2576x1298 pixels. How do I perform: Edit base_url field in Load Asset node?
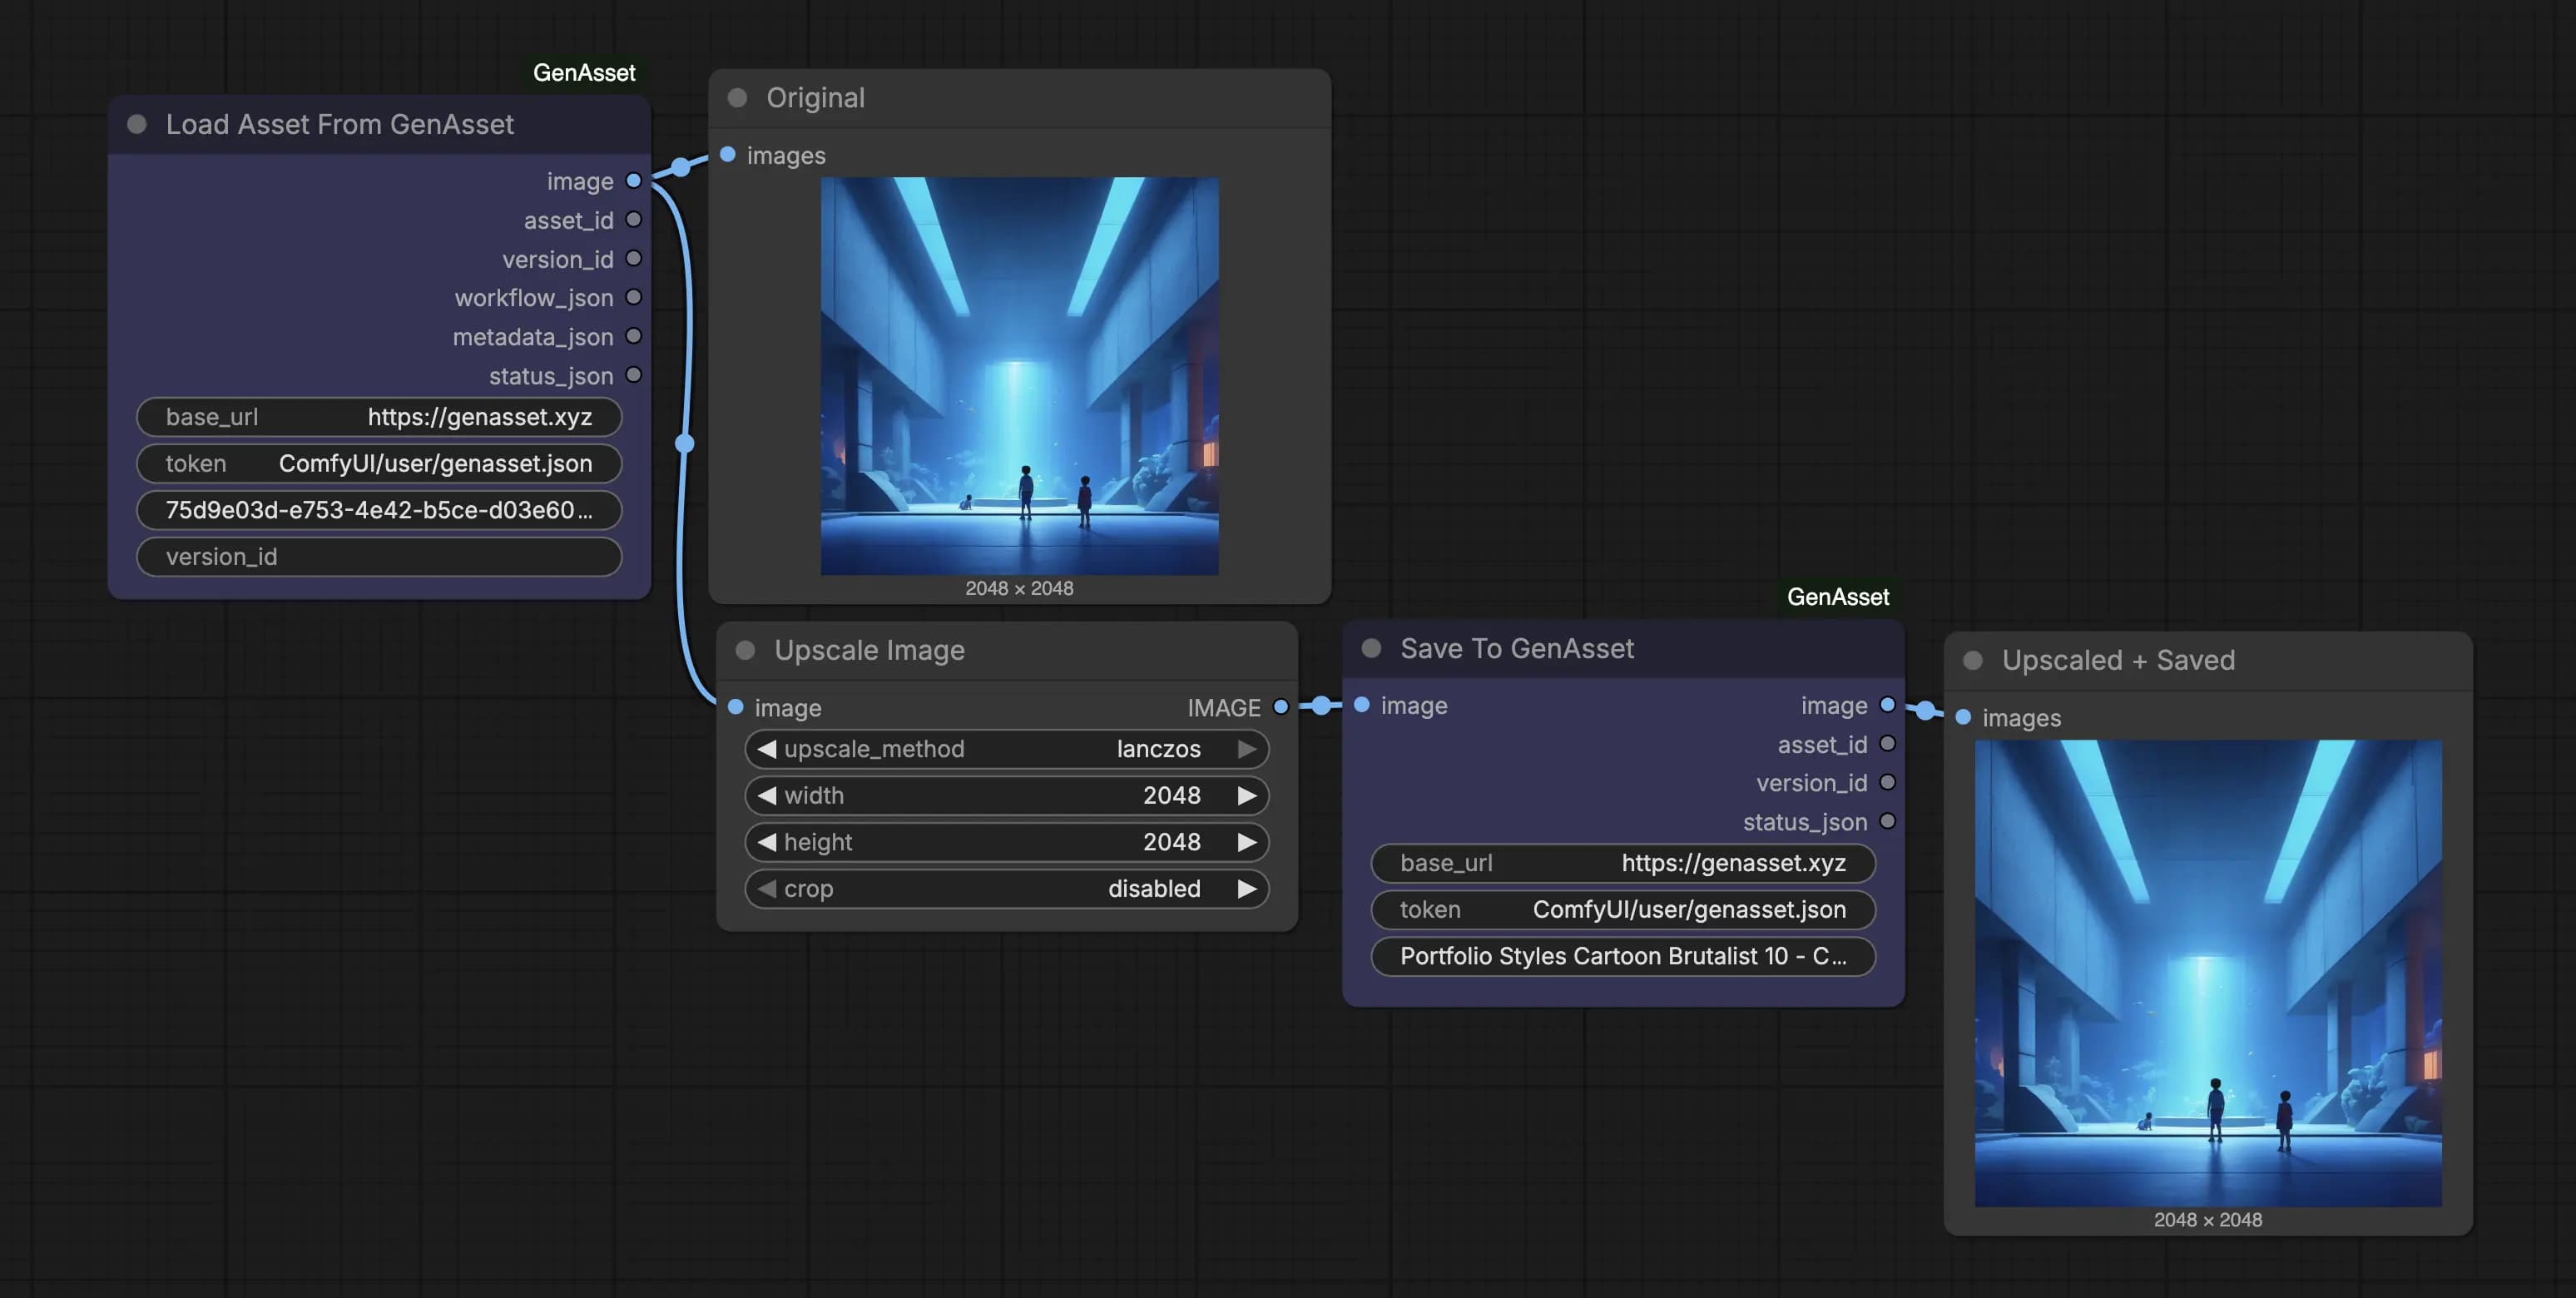pos(379,417)
